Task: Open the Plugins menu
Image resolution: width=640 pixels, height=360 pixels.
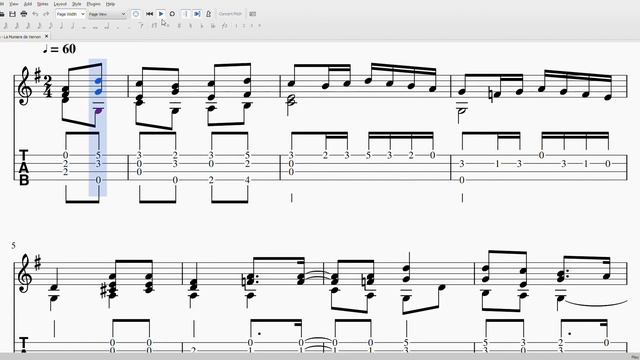Action: click(x=93, y=4)
